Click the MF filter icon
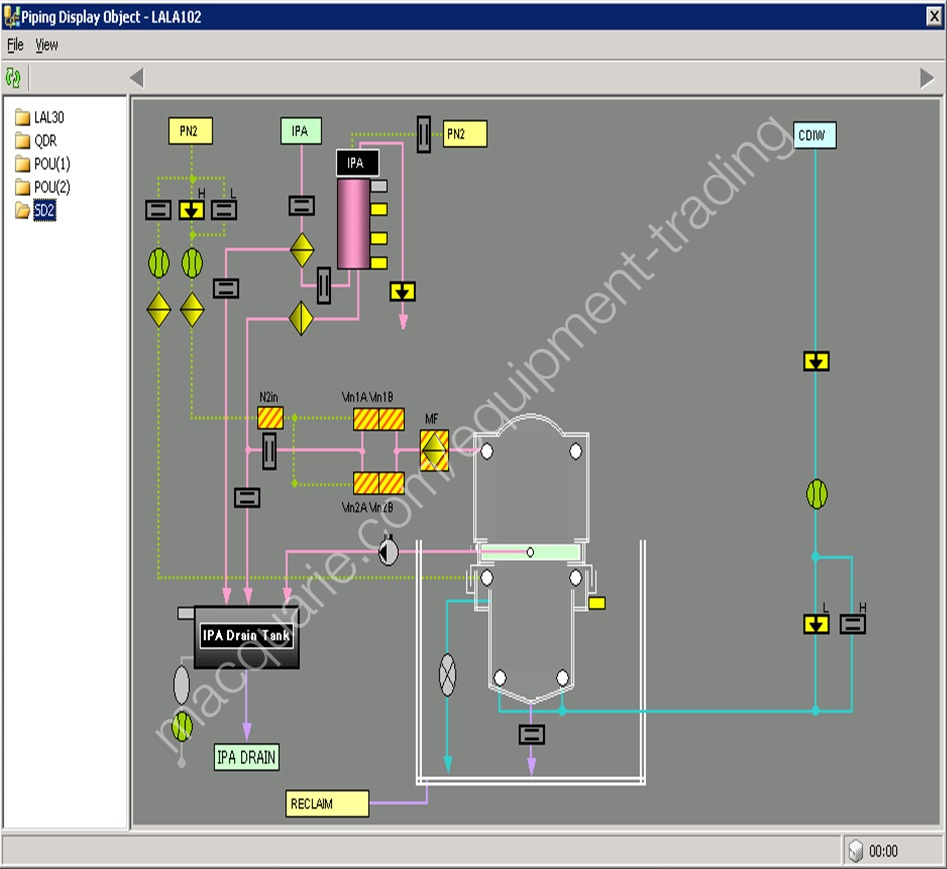The height and width of the screenshot is (869, 947). (434, 451)
